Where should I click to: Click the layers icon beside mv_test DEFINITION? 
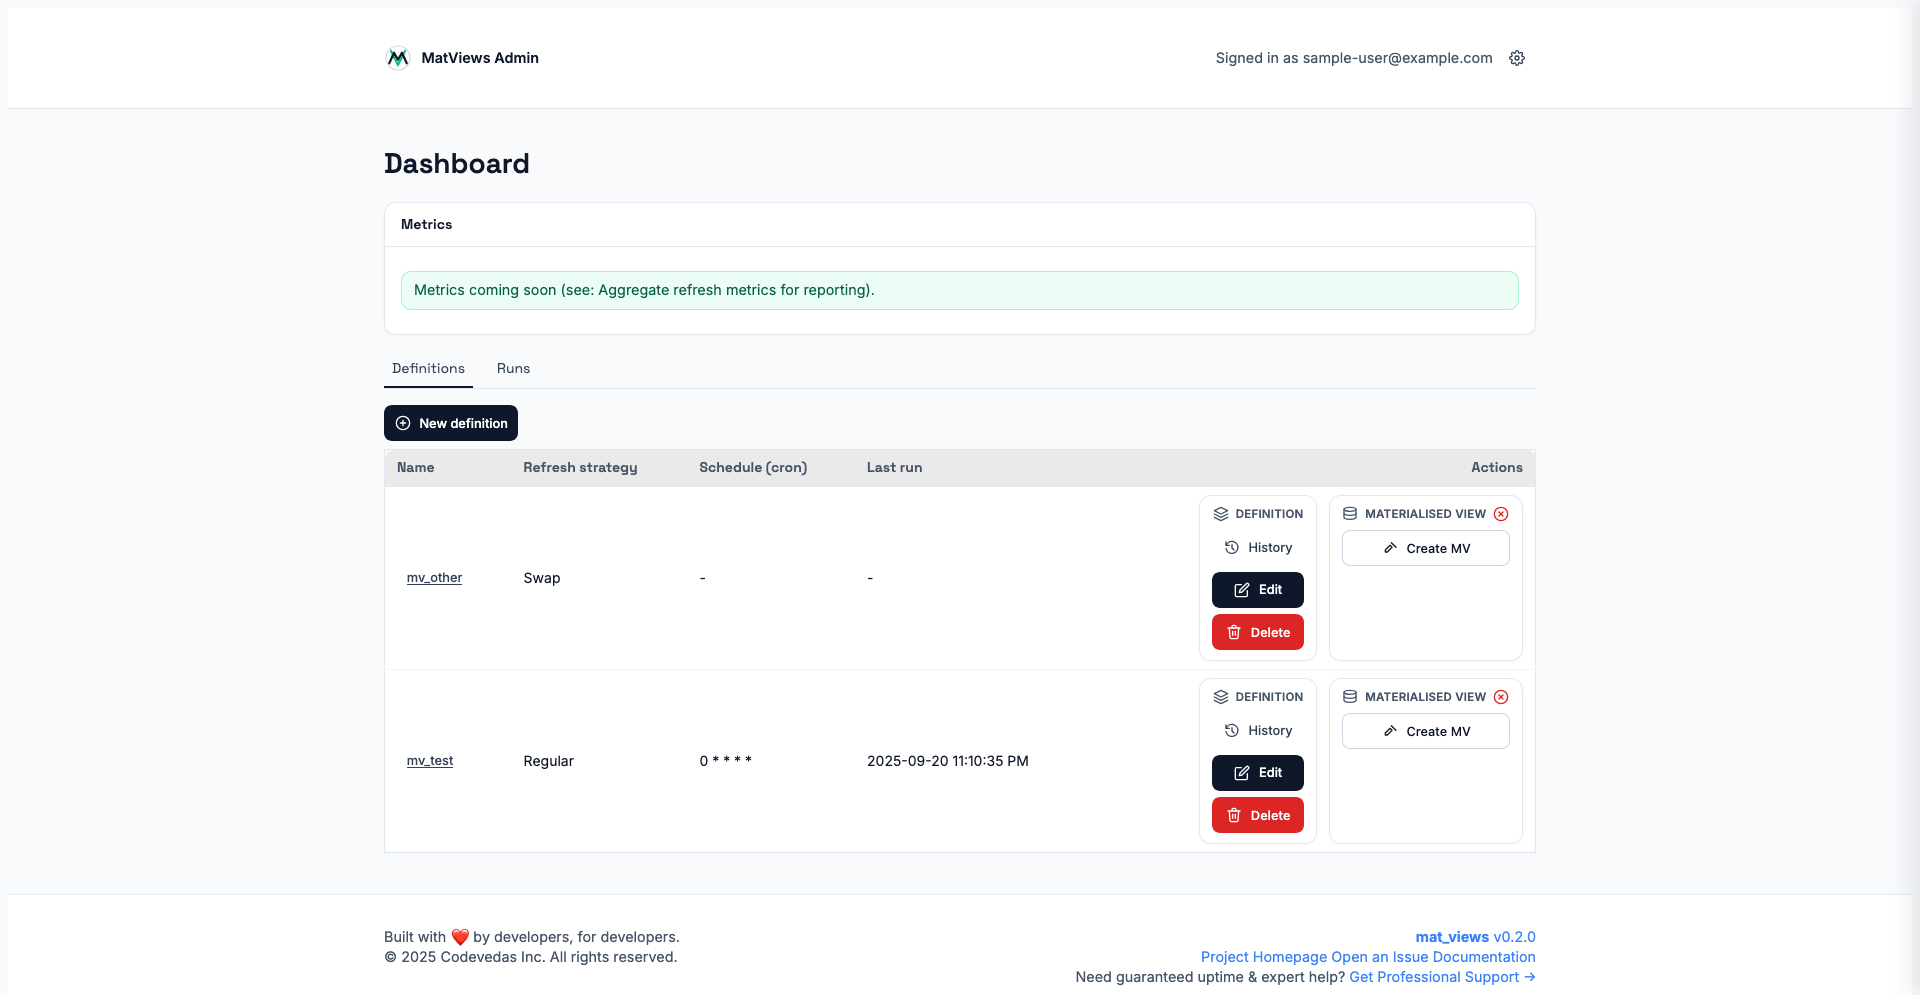(1220, 697)
